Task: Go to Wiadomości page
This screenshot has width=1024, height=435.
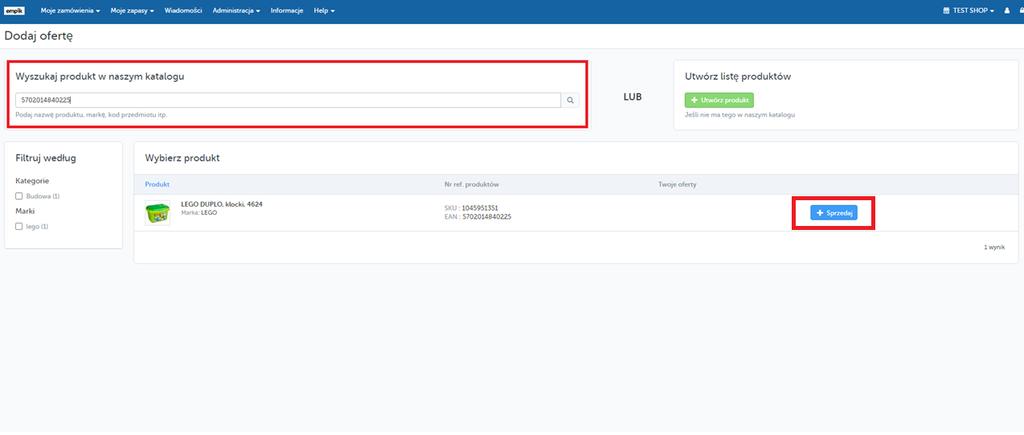Action: pos(184,11)
